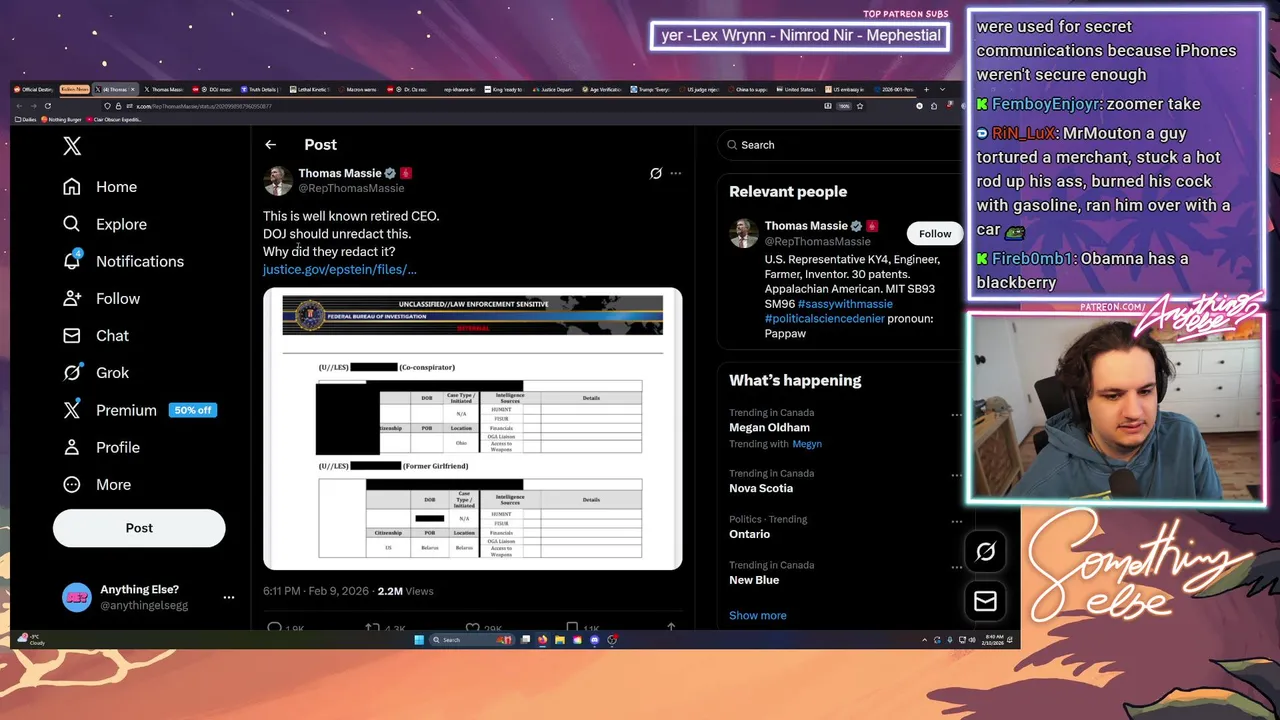The width and height of the screenshot is (1280, 720).
Task: Click the repost icon under the tweet
Action: pyautogui.click(x=372, y=628)
